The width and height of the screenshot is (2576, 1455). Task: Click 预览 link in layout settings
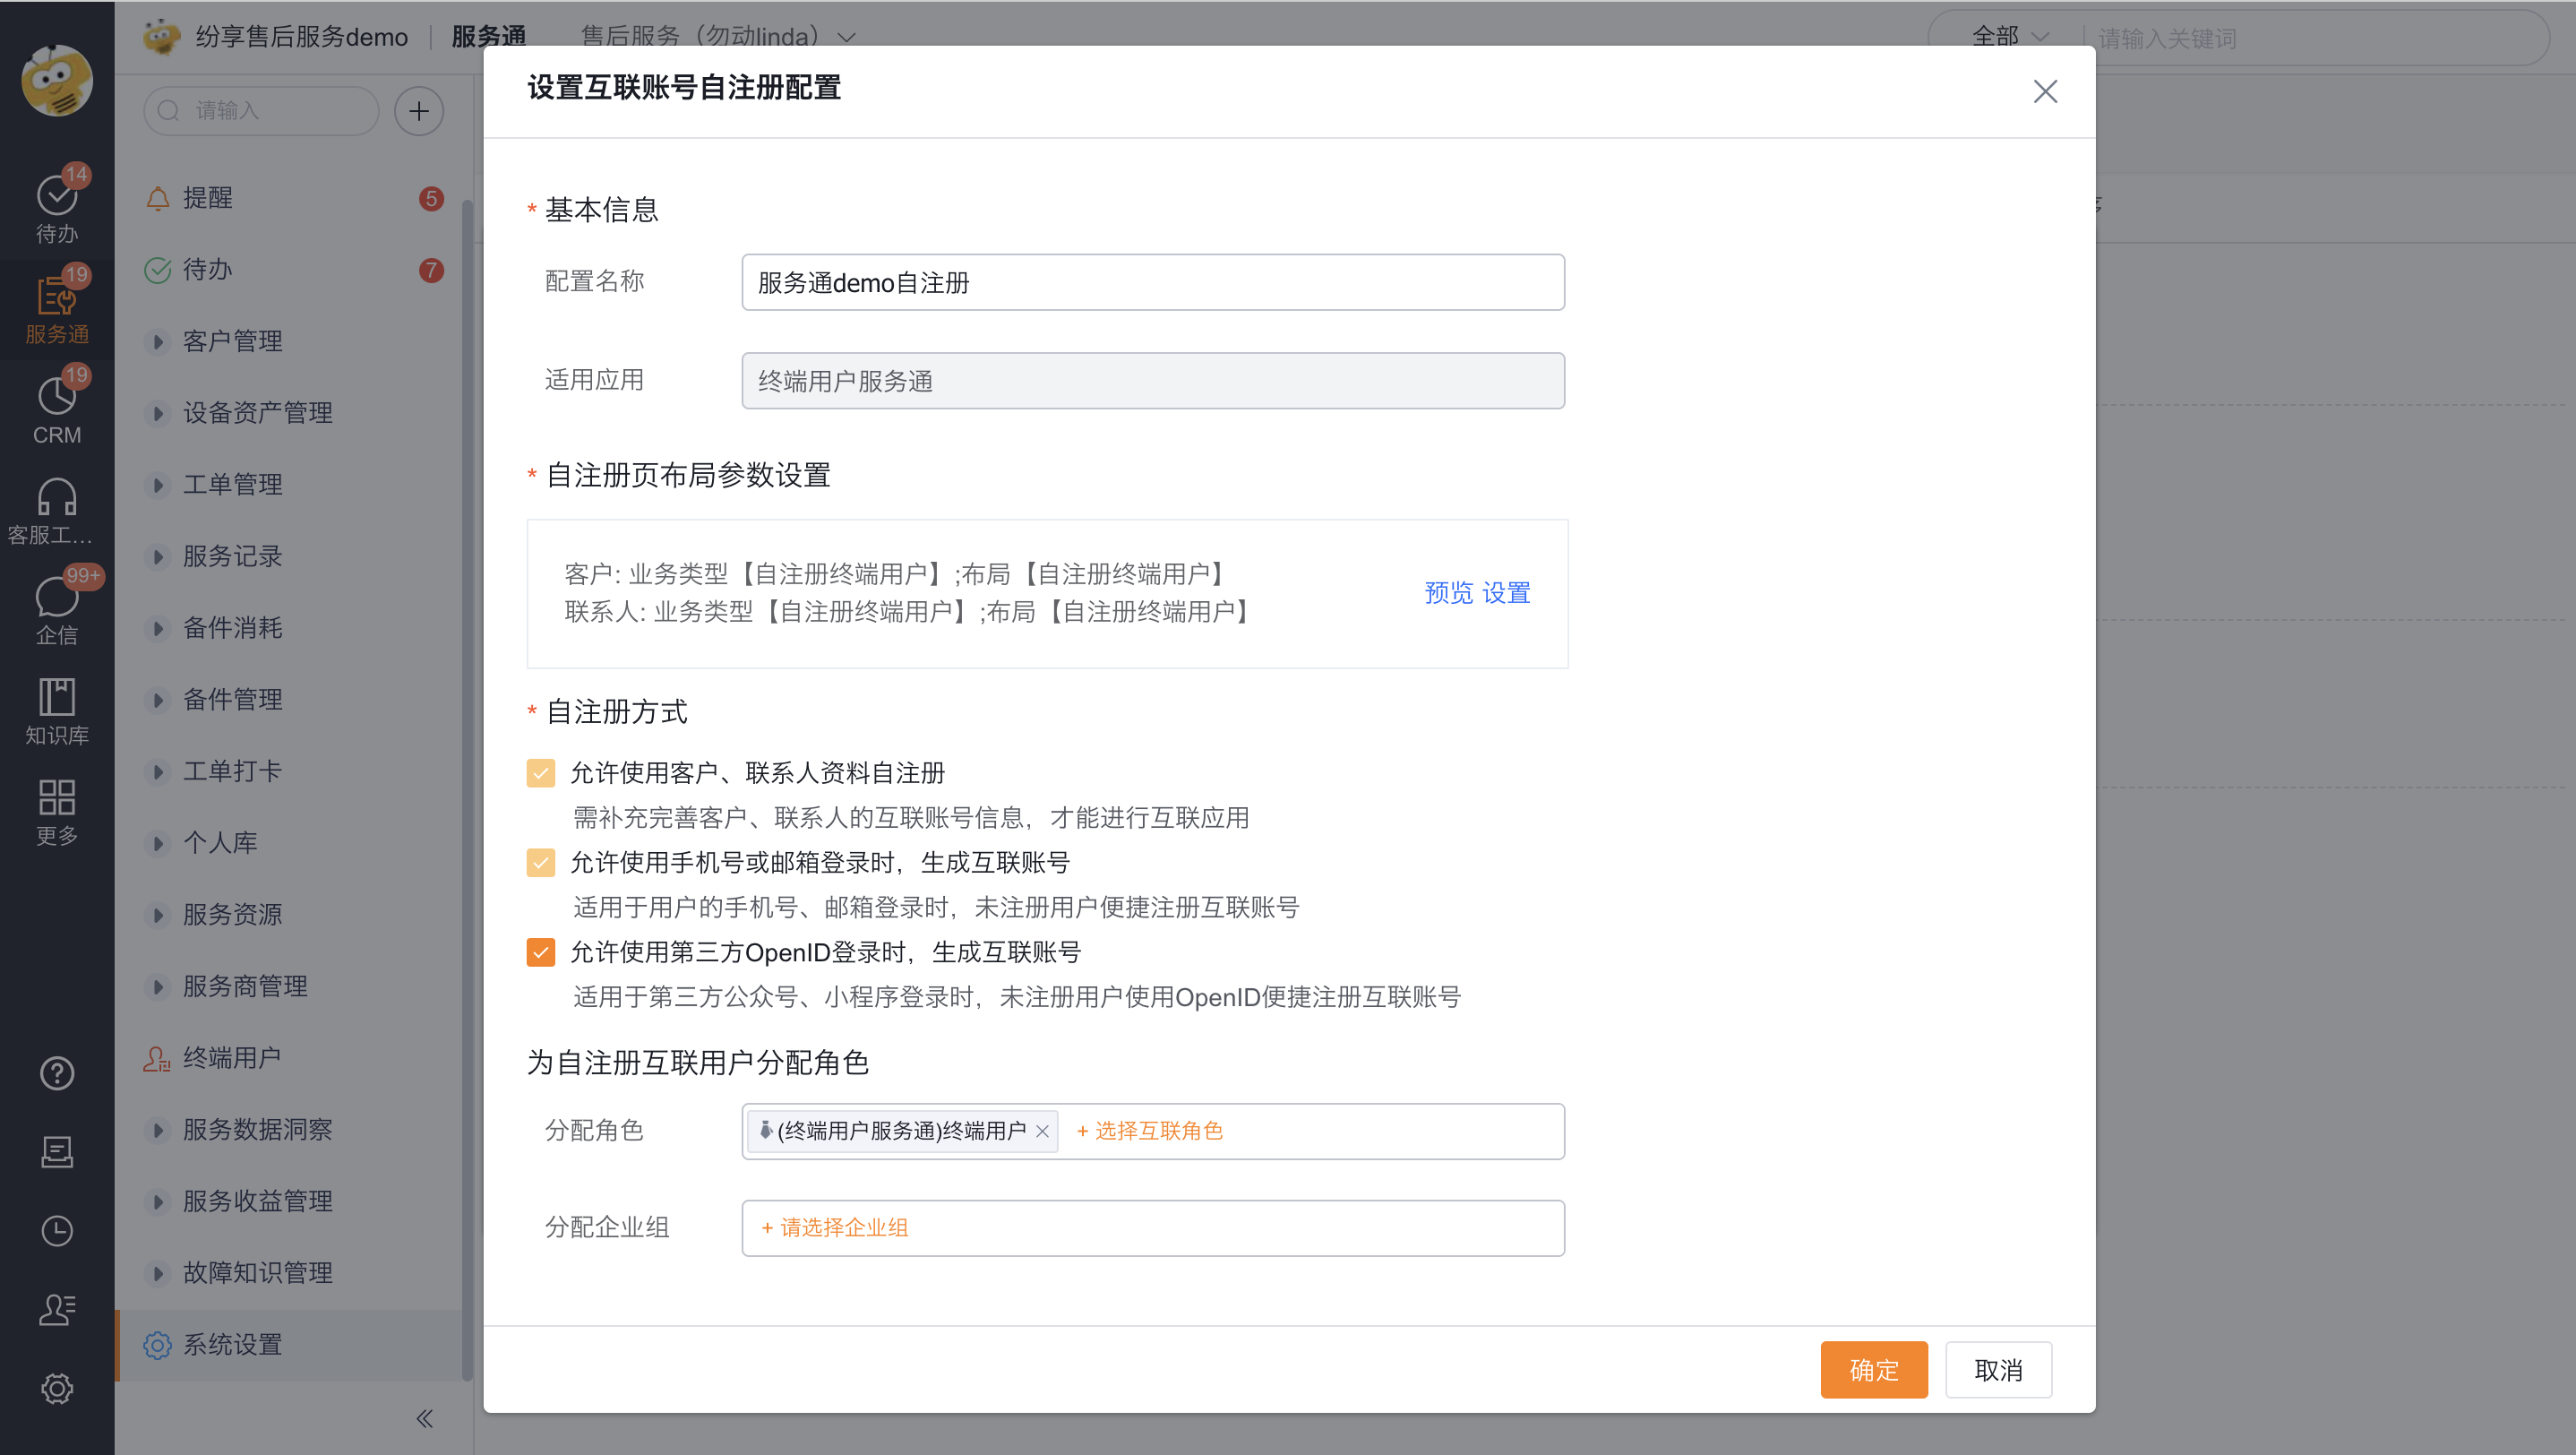tap(1449, 593)
